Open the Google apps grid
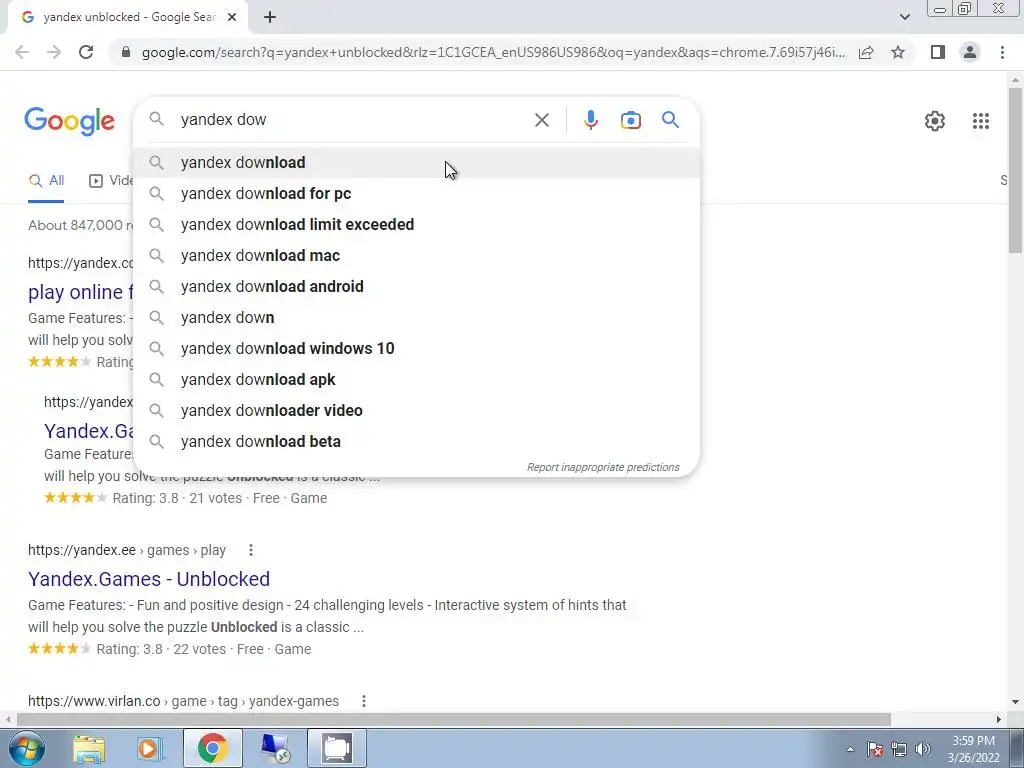Viewport: 1024px width, 768px height. click(980, 121)
